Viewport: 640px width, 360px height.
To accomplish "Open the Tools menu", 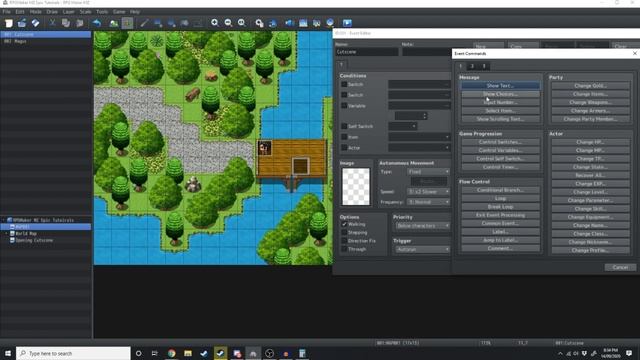I will (102, 12).
